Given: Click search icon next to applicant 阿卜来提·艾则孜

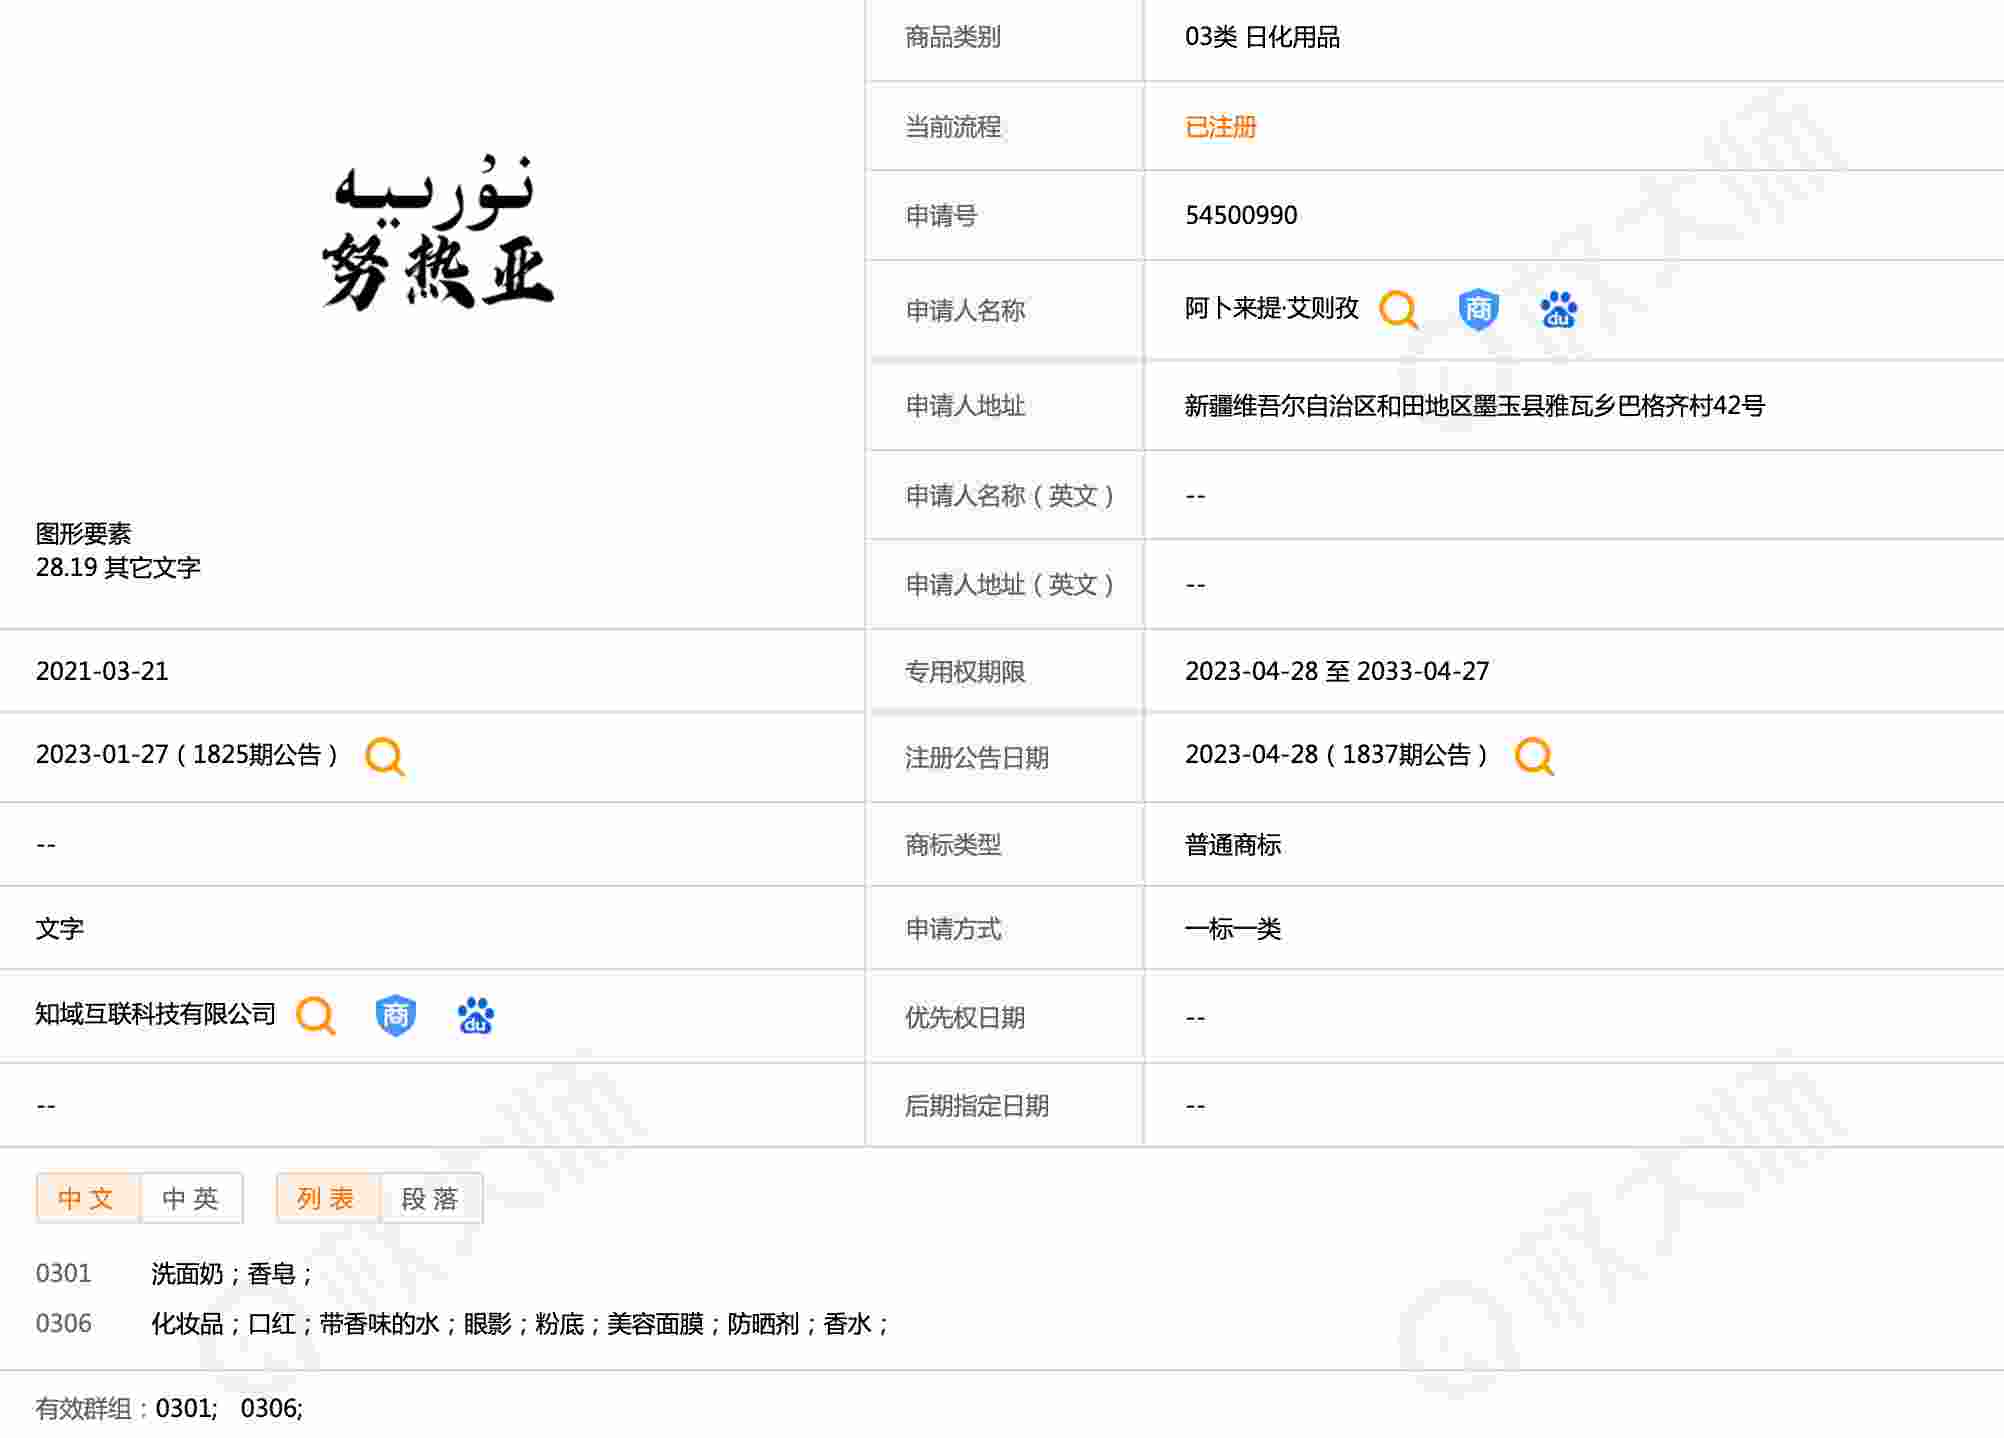Looking at the screenshot, I should pyautogui.click(x=1398, y=310).
